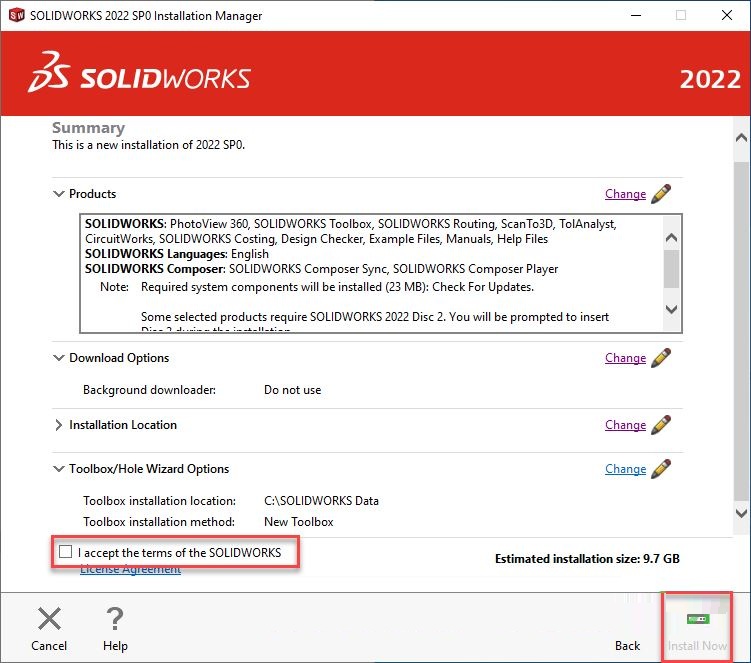Click the 'Do not use' background downloader value
Image resolution: width=751 pixels, height=663 pixels.
293,390
